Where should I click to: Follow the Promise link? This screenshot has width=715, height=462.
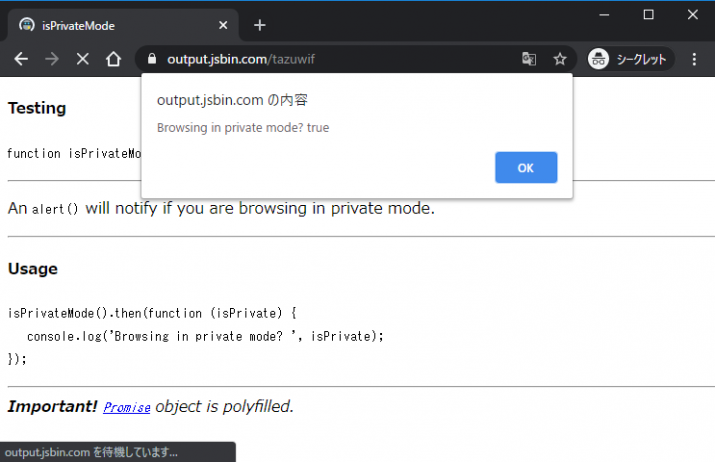tap(127, 408)
